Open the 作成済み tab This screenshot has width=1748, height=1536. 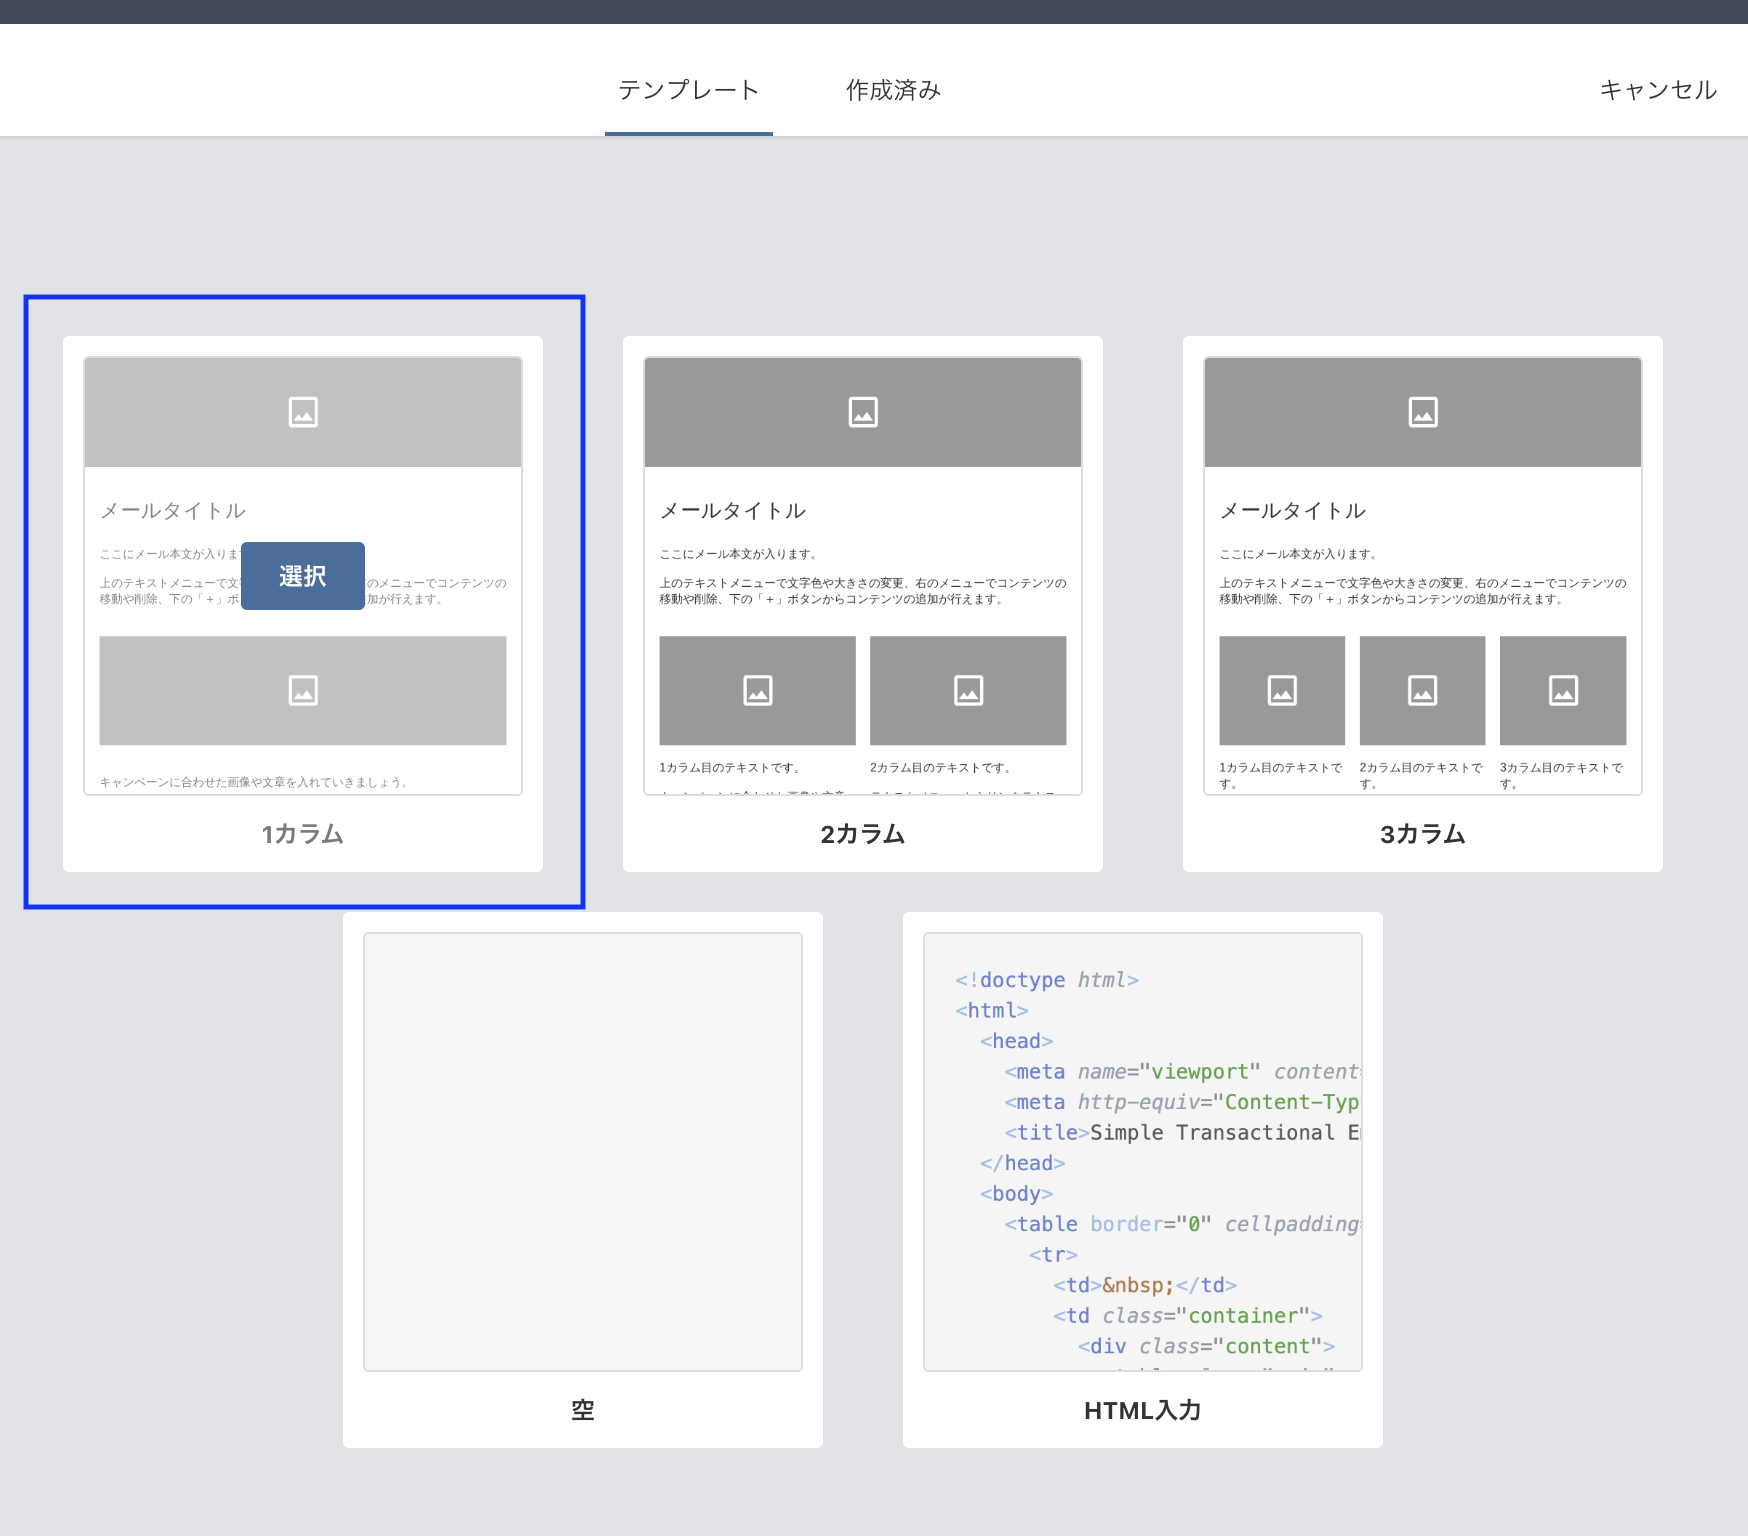click(x=893, y=90)
